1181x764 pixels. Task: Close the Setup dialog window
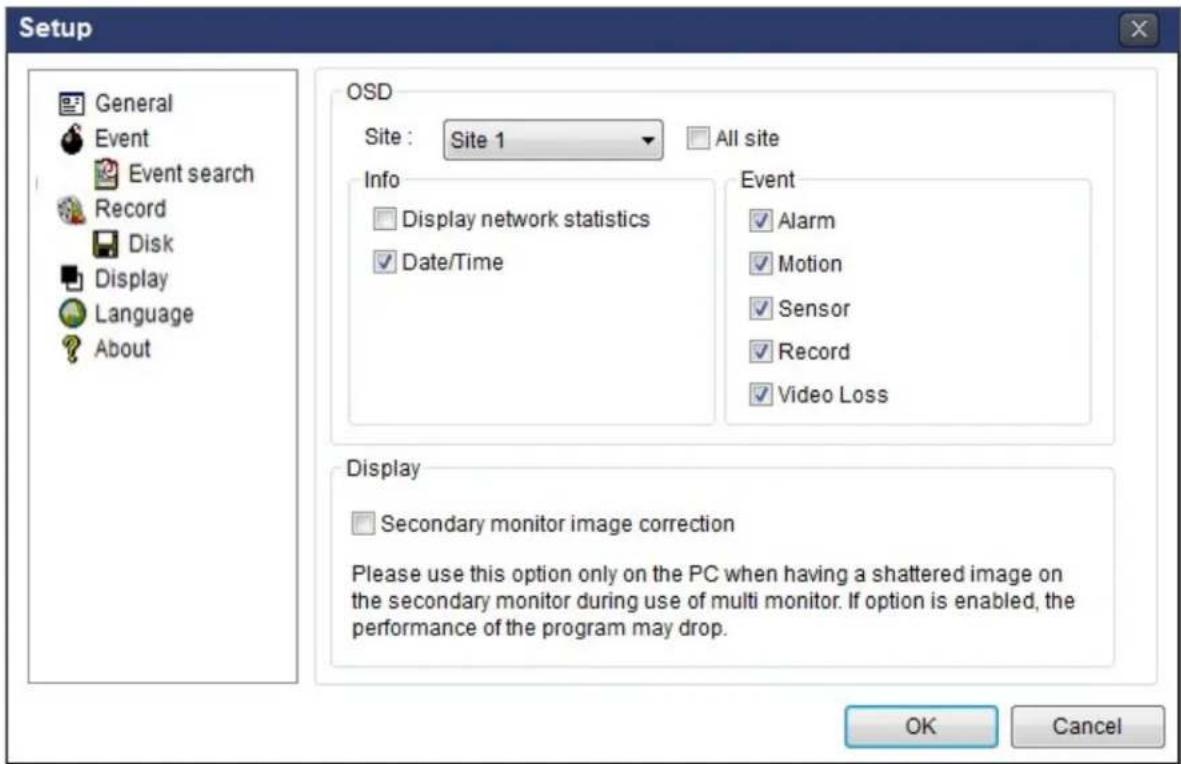point(1139,29)
